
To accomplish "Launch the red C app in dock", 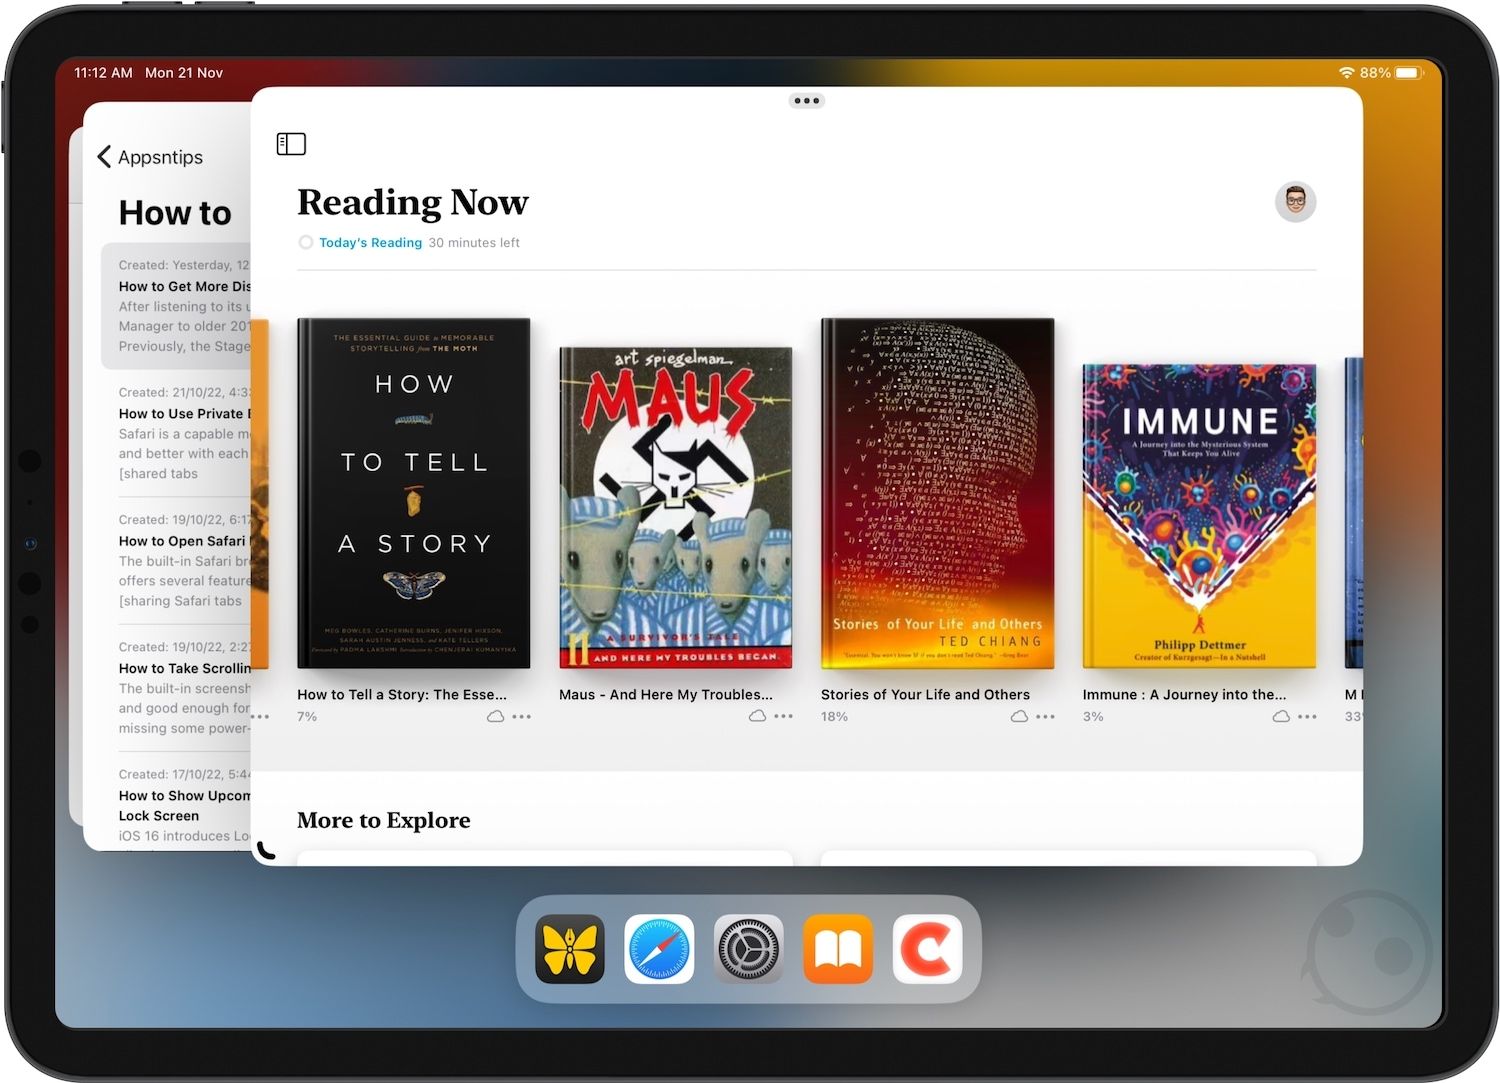I will (x=927, y=949).
